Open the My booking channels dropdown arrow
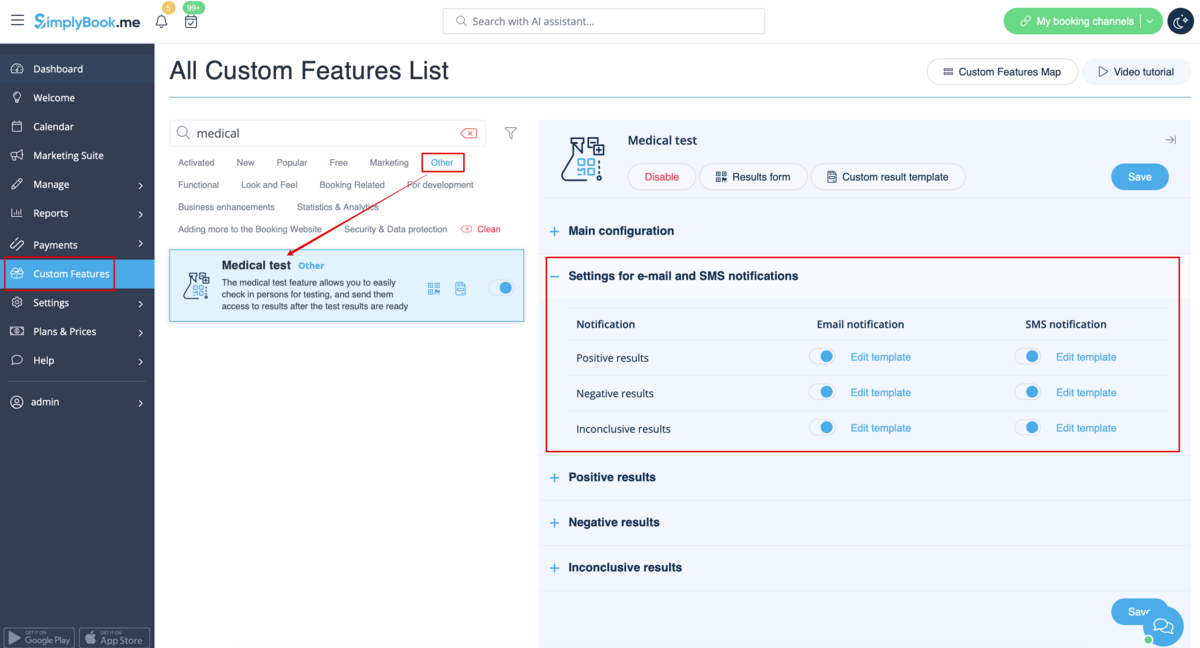This screenshot has width=1200, height=648. pyautogui.click(x=1150, y=21)
